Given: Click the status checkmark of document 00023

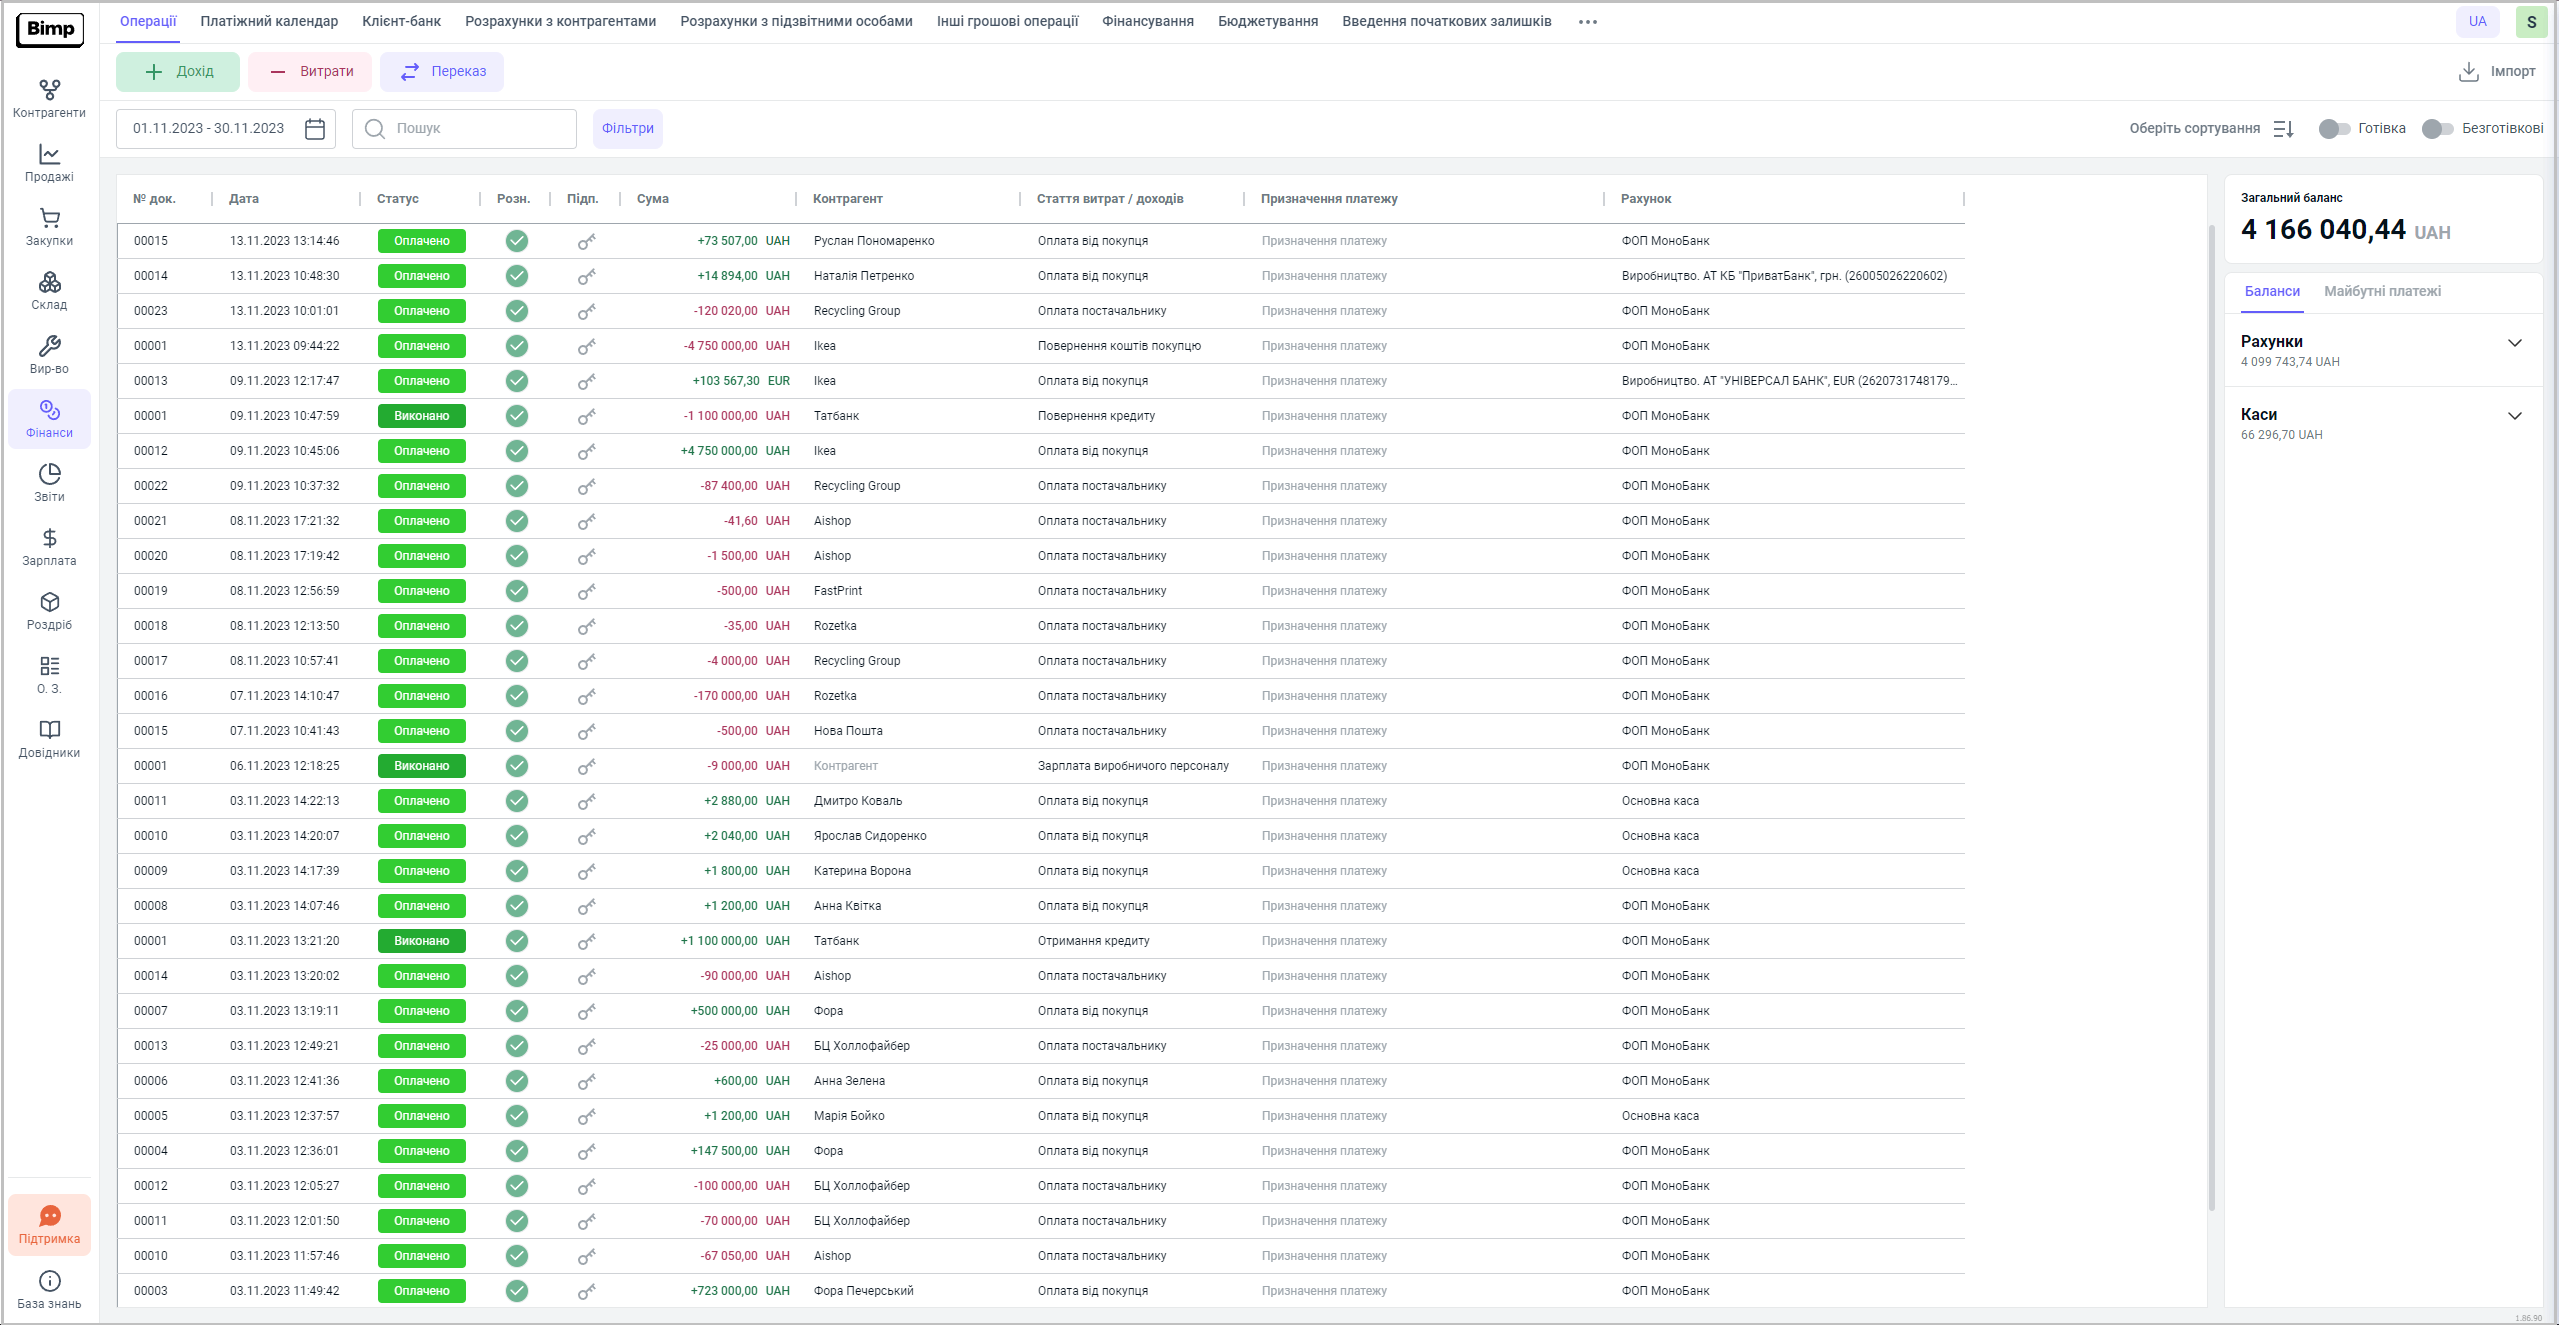Looking at the screenshot, I should point(516,311).
